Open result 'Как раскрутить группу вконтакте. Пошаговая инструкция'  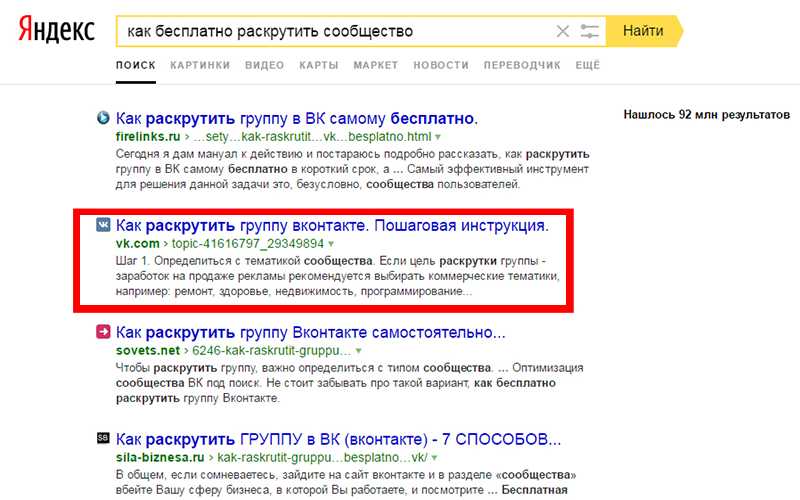point(332,225)
